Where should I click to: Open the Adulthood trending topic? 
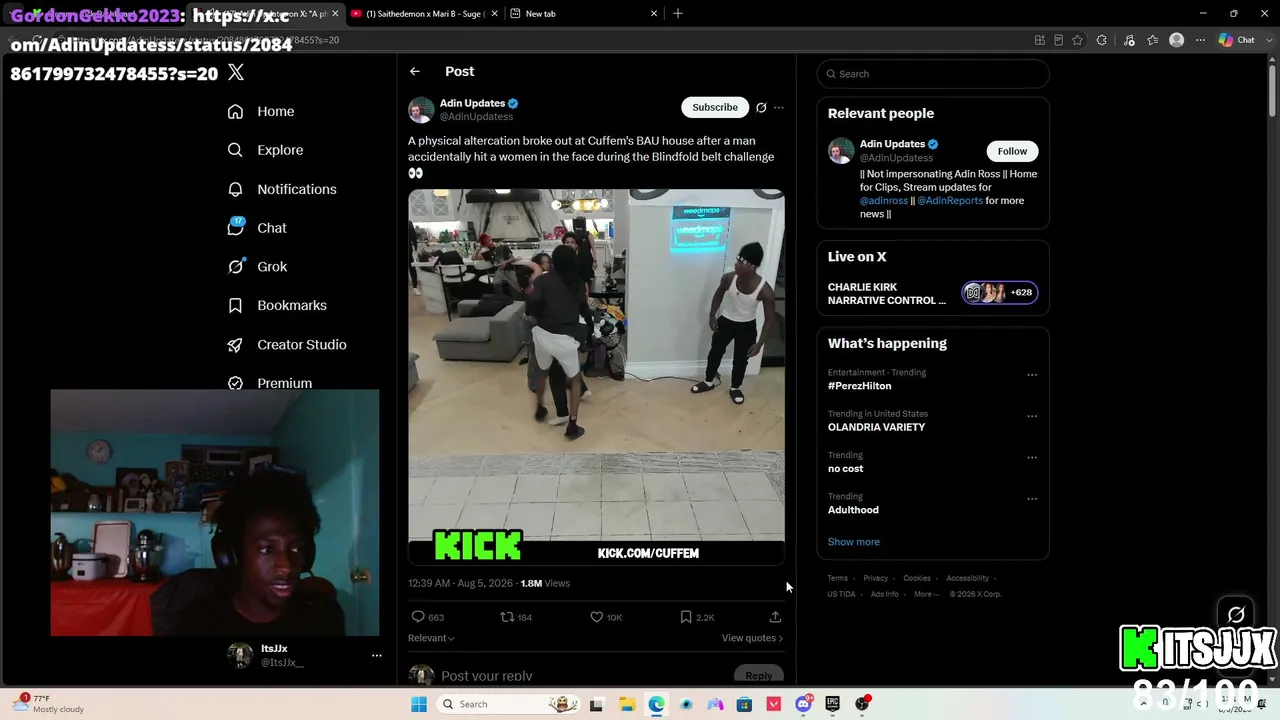(853, 510)
